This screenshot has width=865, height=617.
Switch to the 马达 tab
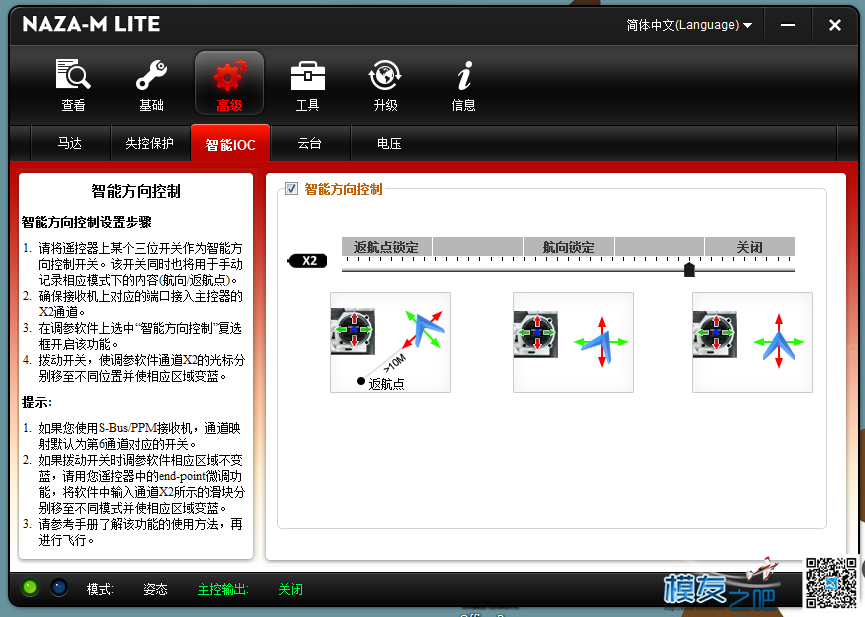click(70, 143)
